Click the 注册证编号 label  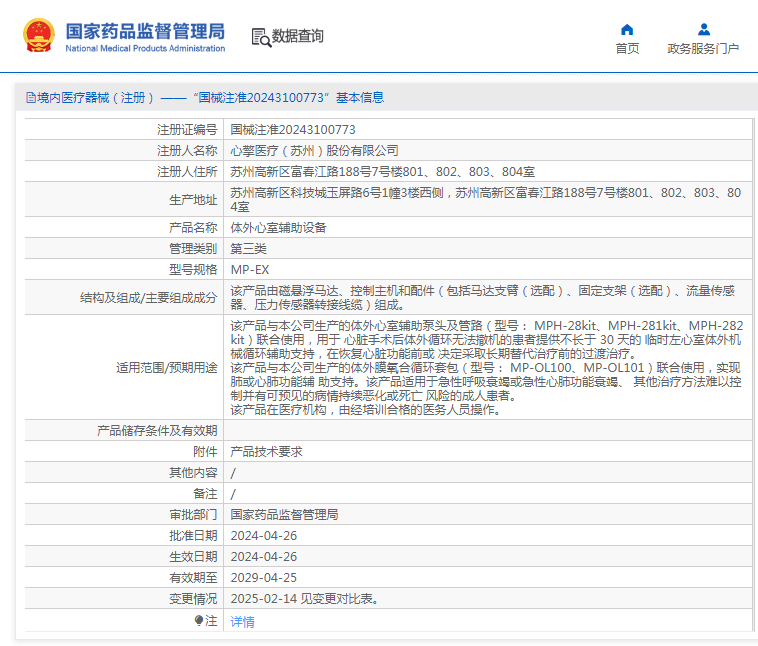click(187, 130)
